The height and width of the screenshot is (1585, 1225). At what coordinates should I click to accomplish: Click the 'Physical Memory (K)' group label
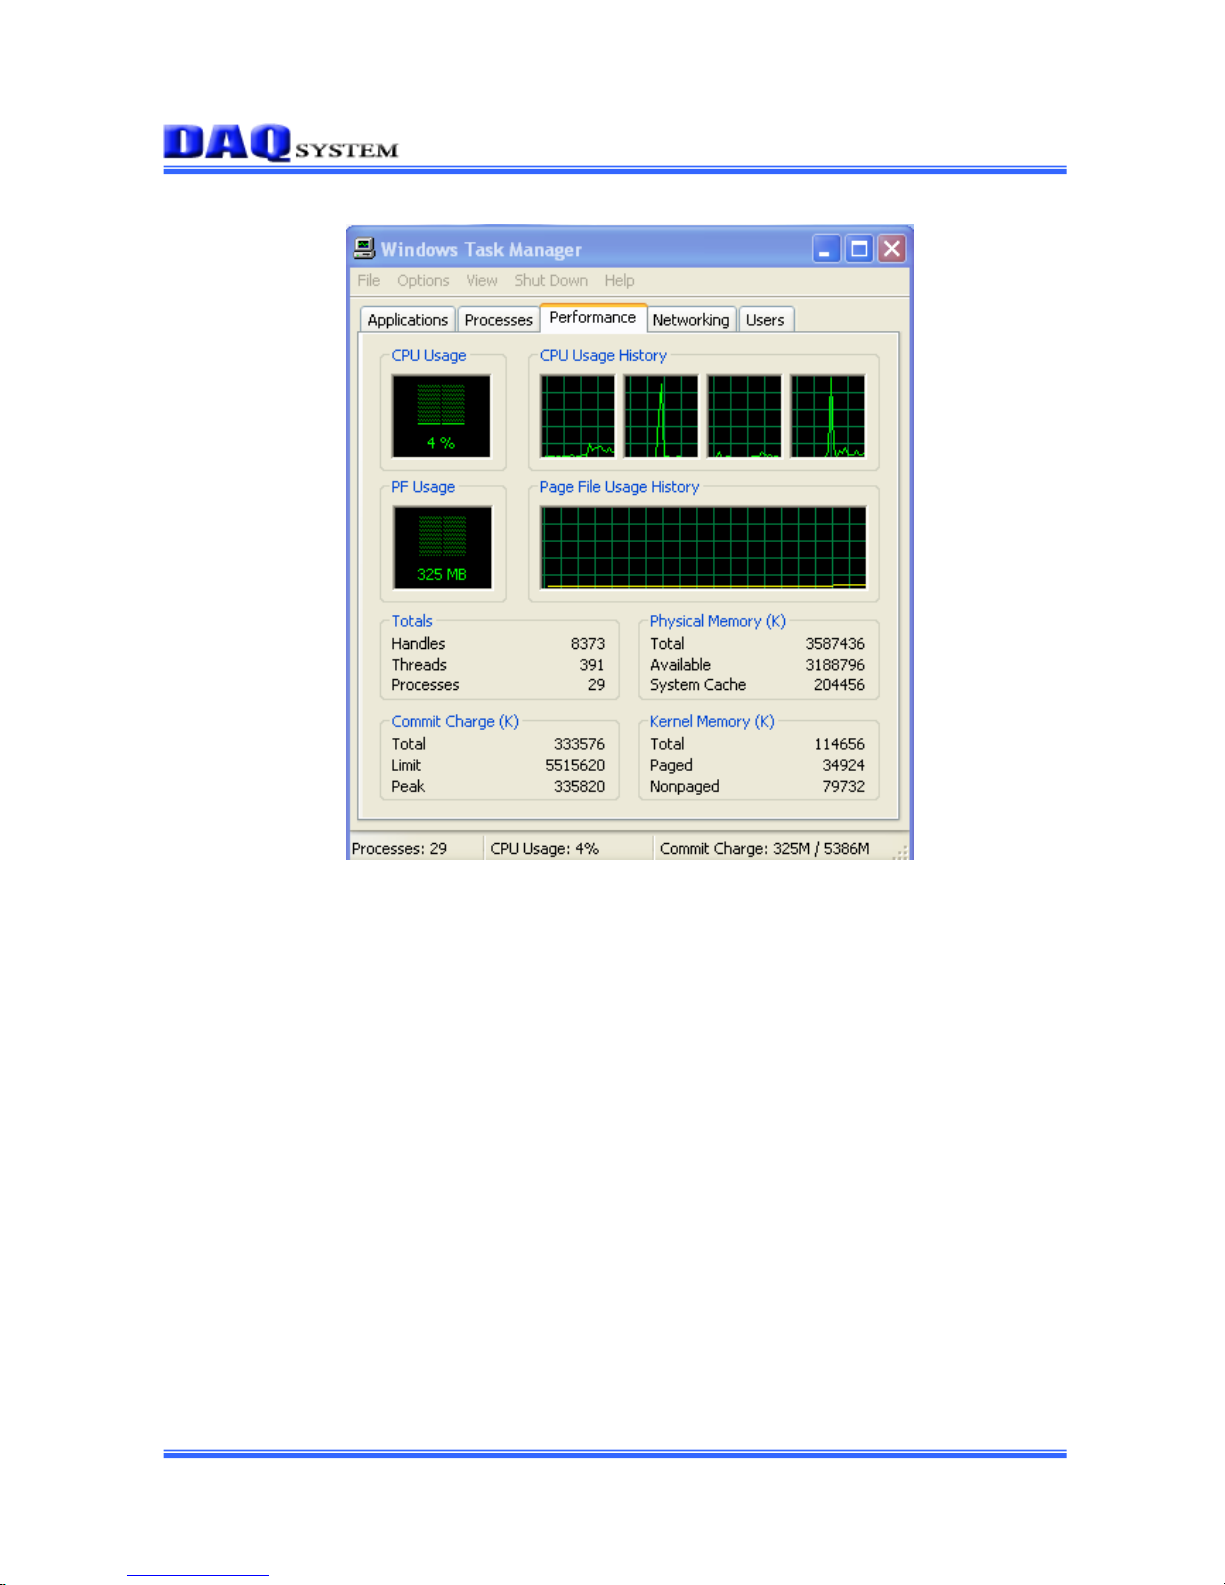point(718,621)
